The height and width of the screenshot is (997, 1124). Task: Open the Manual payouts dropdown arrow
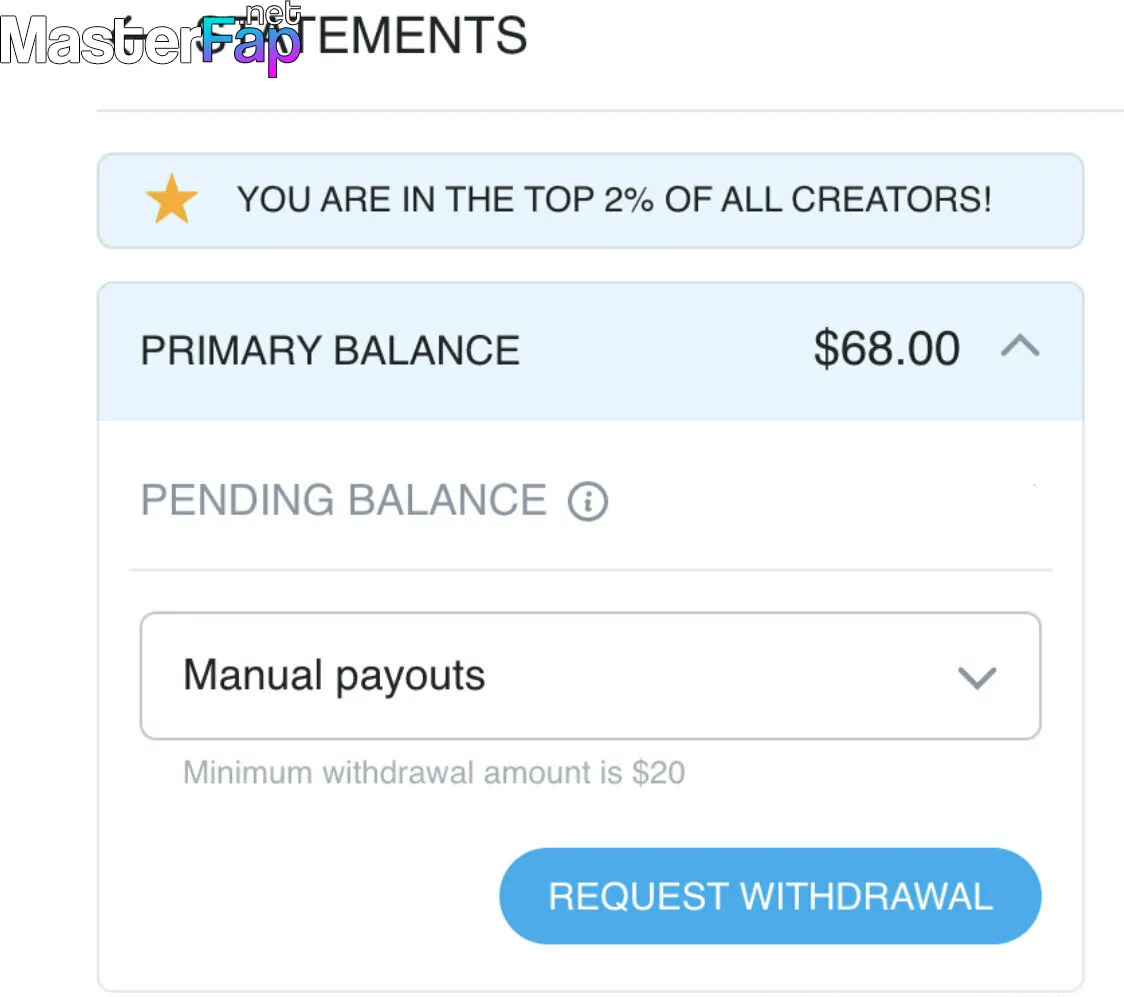(976, 677)
